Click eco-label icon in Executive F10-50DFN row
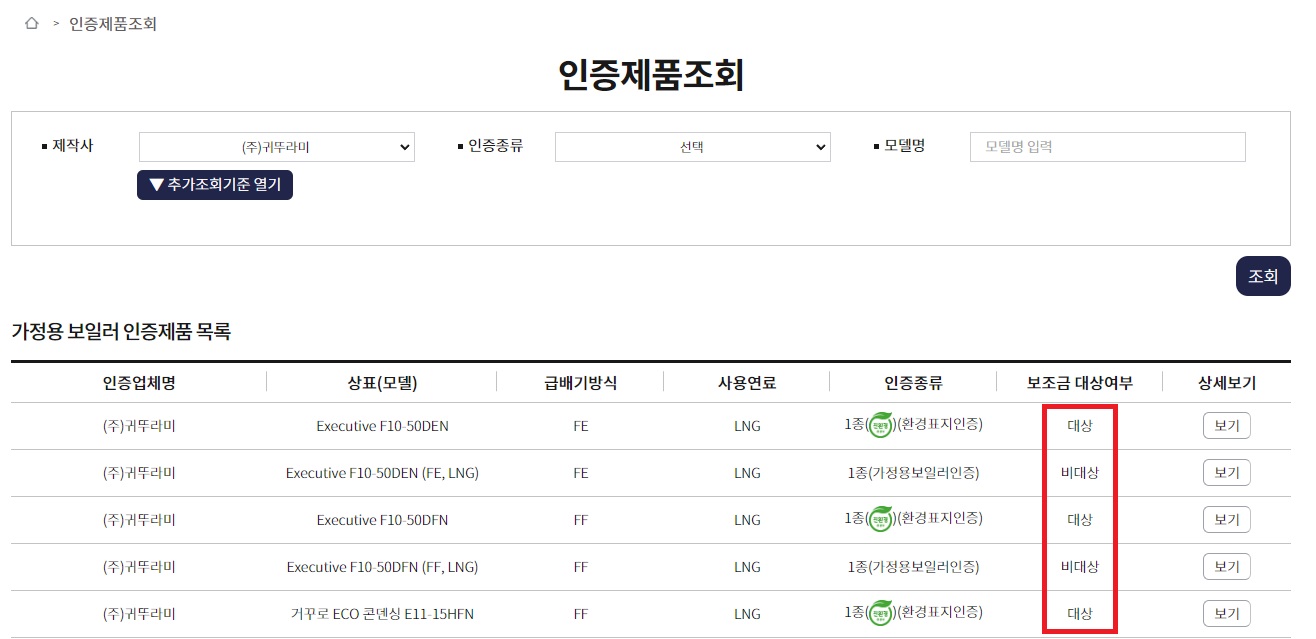 click(x=880, y=519)
